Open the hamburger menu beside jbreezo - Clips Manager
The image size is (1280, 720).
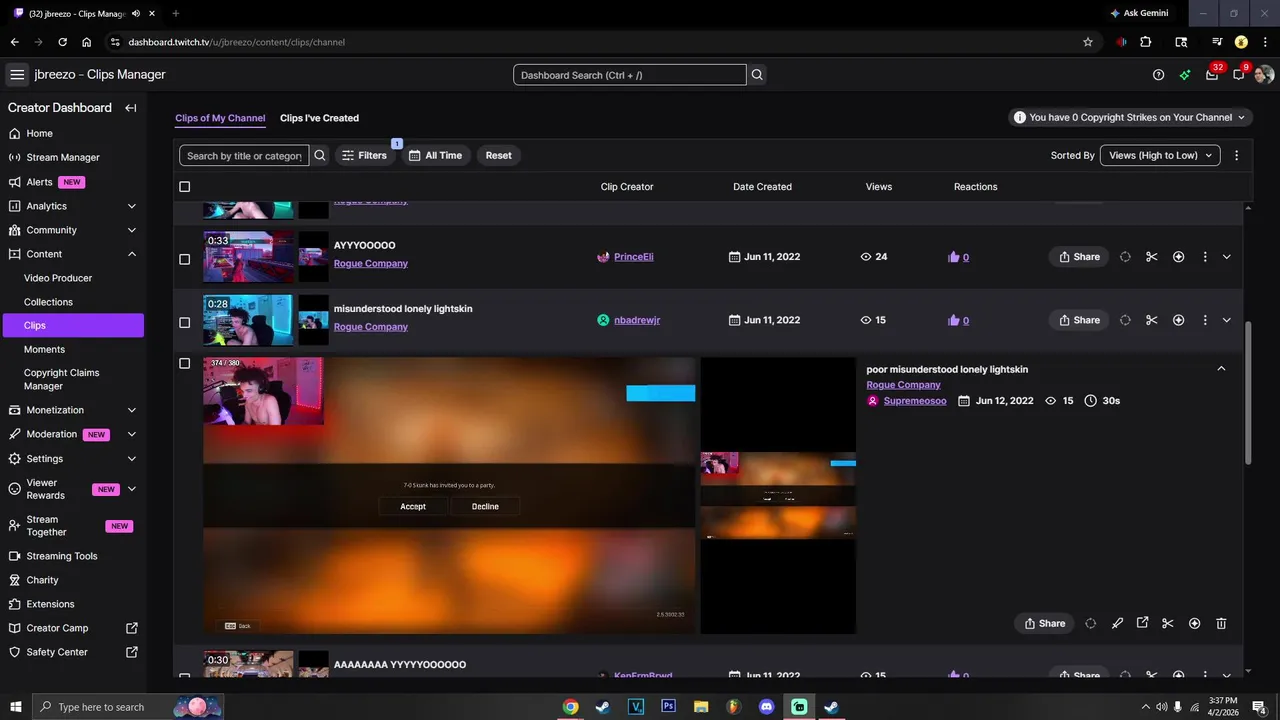pos(17,75)
